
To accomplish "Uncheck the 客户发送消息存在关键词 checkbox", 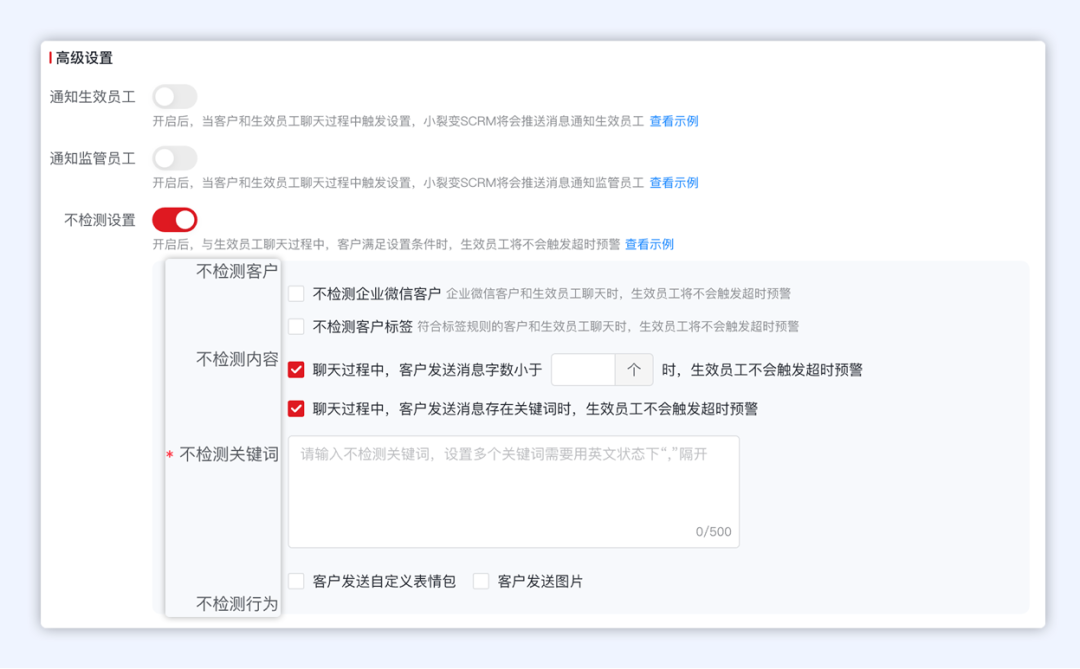I will (296, 409).
